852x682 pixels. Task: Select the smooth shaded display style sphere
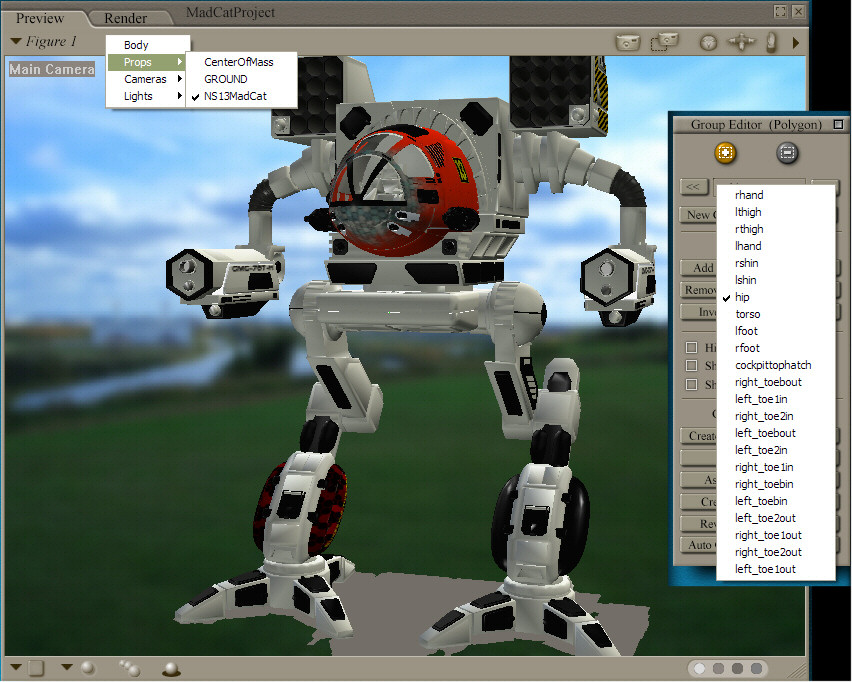(88, 669)
